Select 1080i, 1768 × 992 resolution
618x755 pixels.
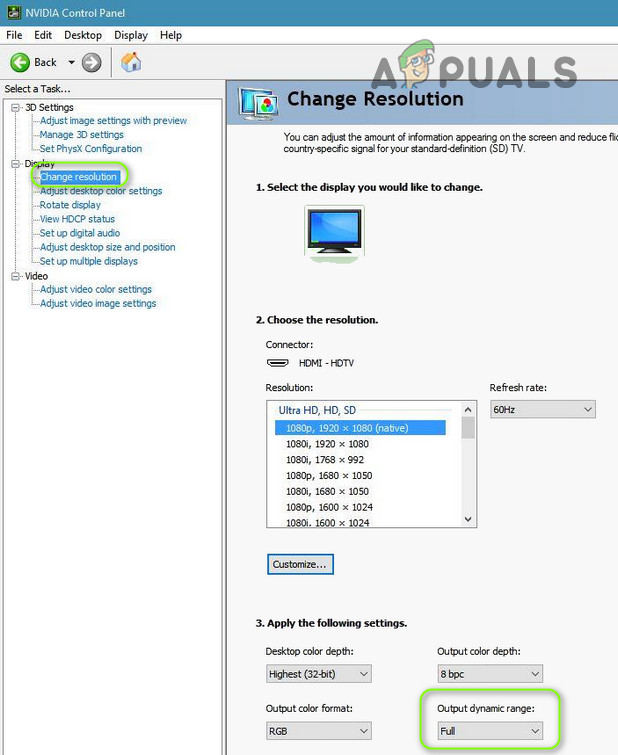(x=325, y=459)
